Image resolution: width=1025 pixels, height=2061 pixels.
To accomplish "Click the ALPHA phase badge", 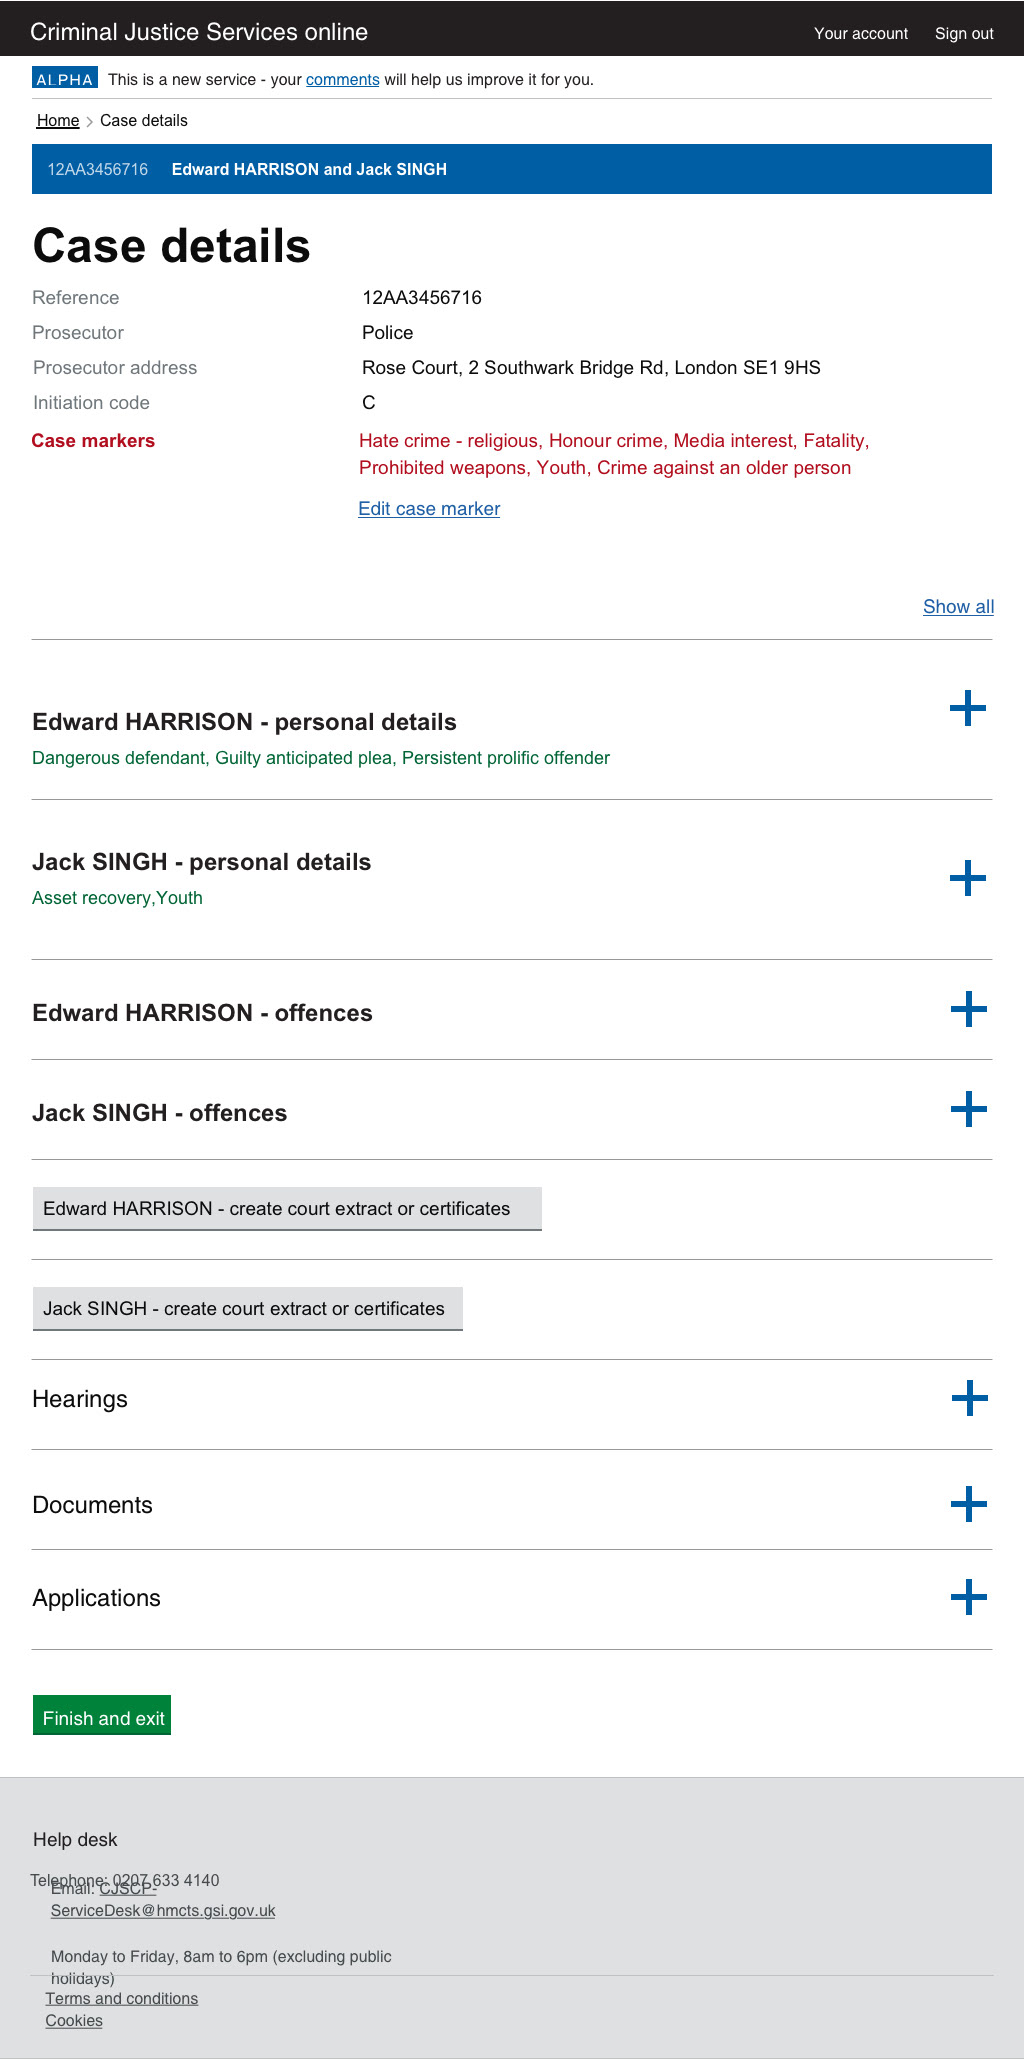I will pos(65,79).
